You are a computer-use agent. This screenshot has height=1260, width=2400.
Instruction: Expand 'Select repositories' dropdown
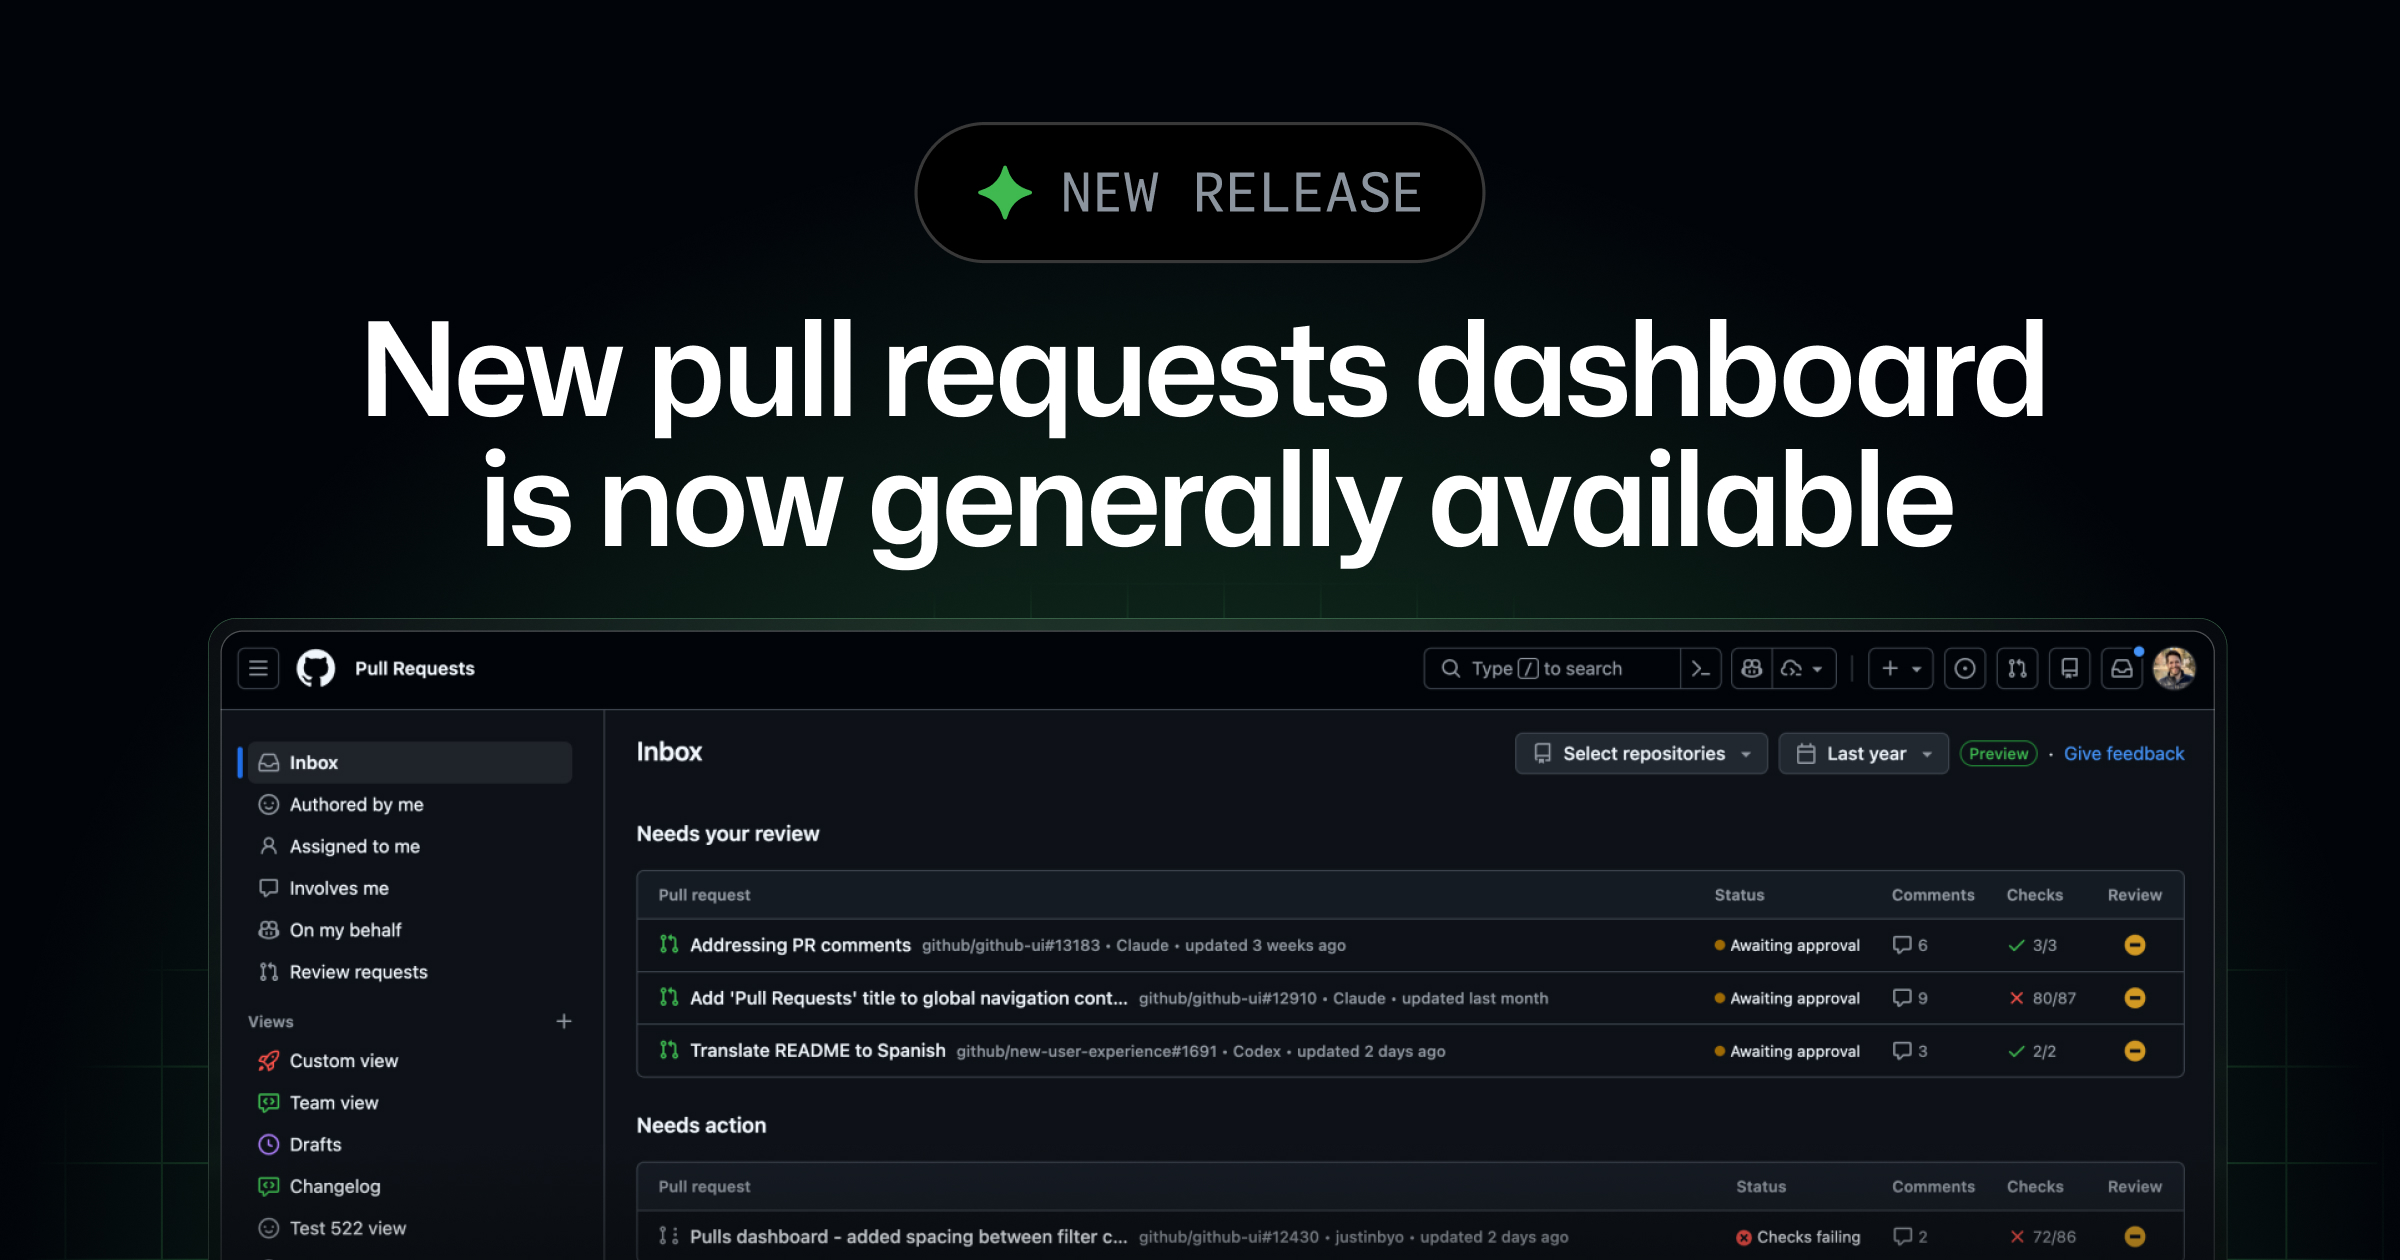(x=1641, y=753)
